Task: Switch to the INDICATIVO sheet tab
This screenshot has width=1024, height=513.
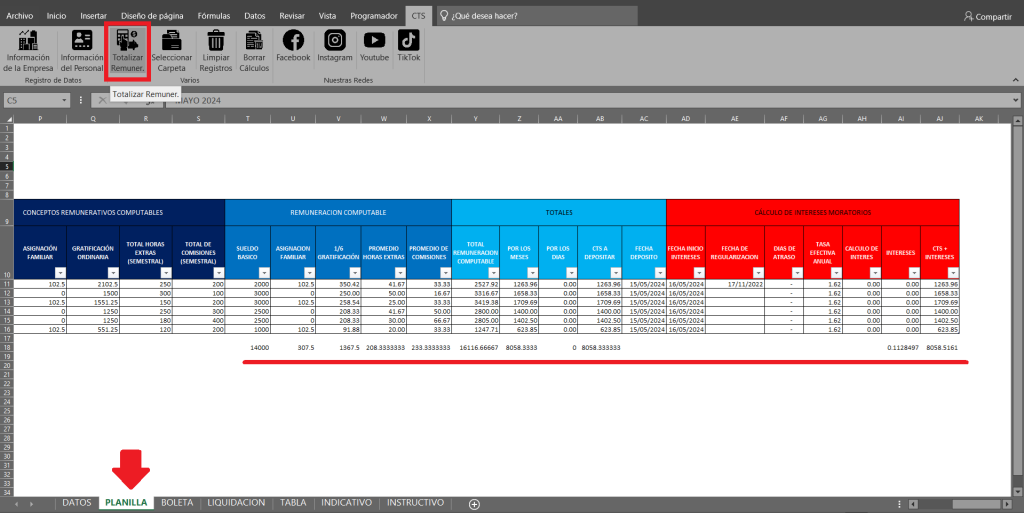Action: [346, 503]
